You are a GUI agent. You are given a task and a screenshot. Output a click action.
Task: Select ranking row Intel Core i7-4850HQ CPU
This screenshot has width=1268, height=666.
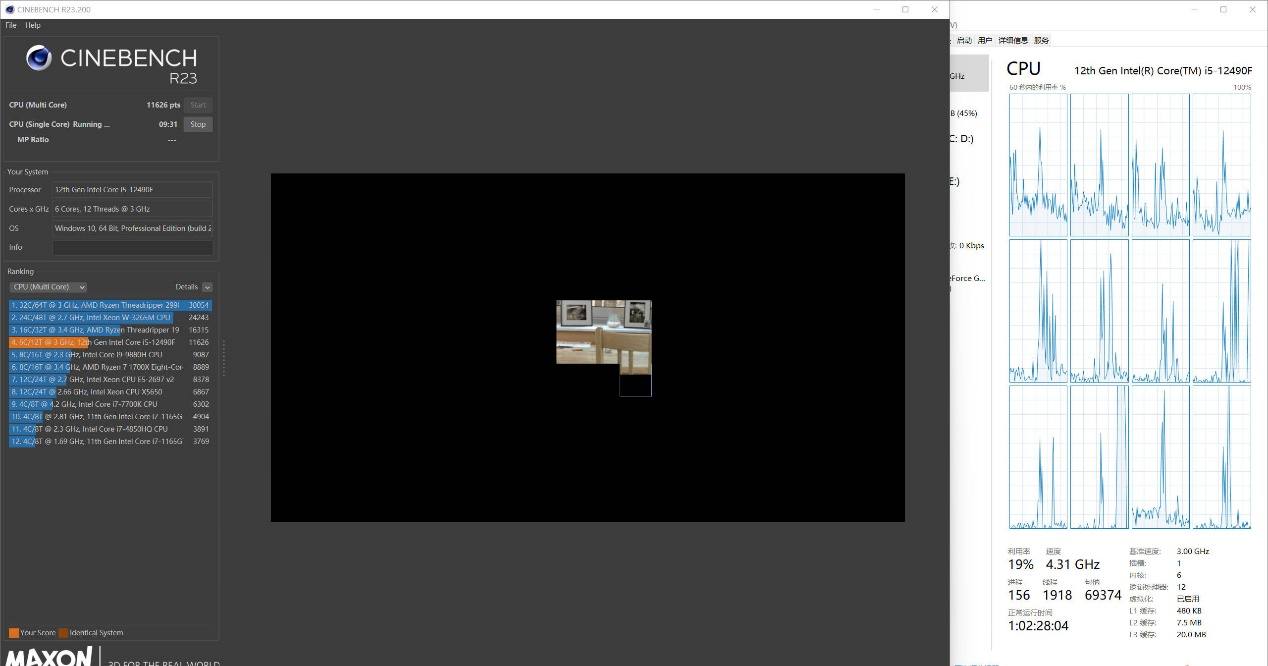click(x=110, y=429)
